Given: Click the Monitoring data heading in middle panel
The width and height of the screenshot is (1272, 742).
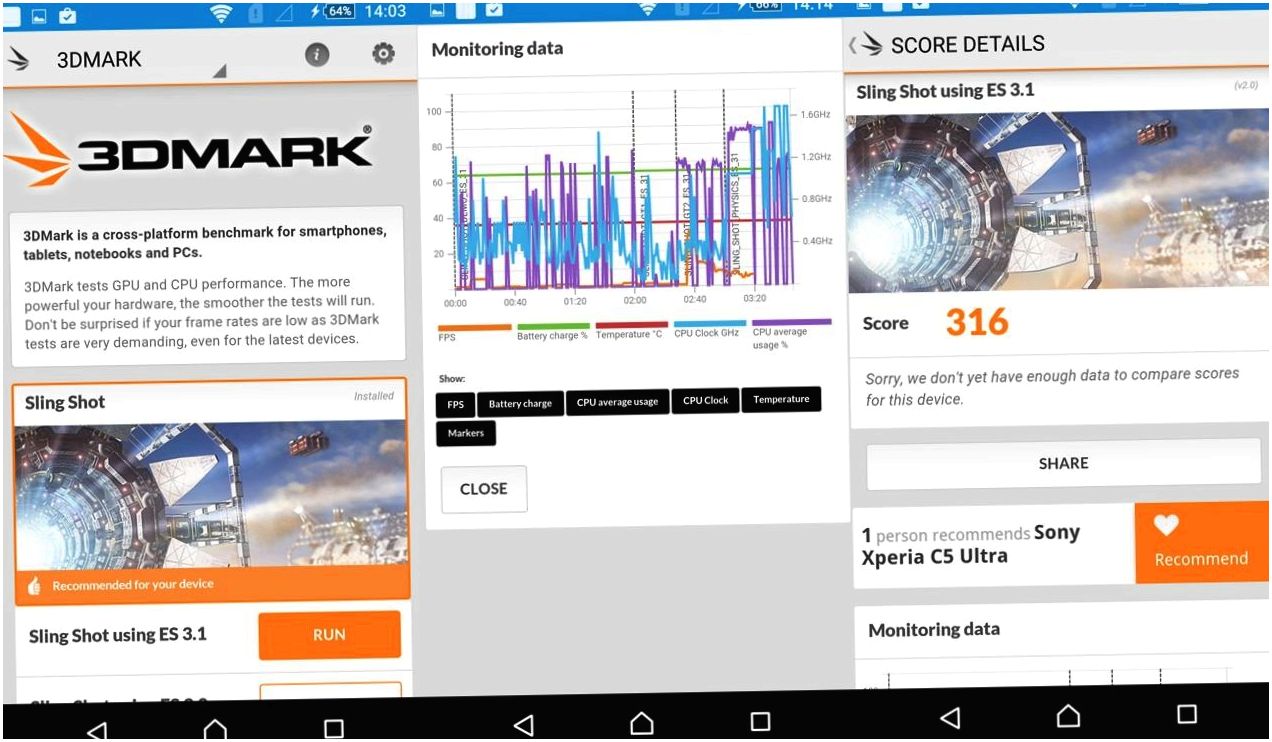Looking at the screenshot, I should tap(497, 48).
